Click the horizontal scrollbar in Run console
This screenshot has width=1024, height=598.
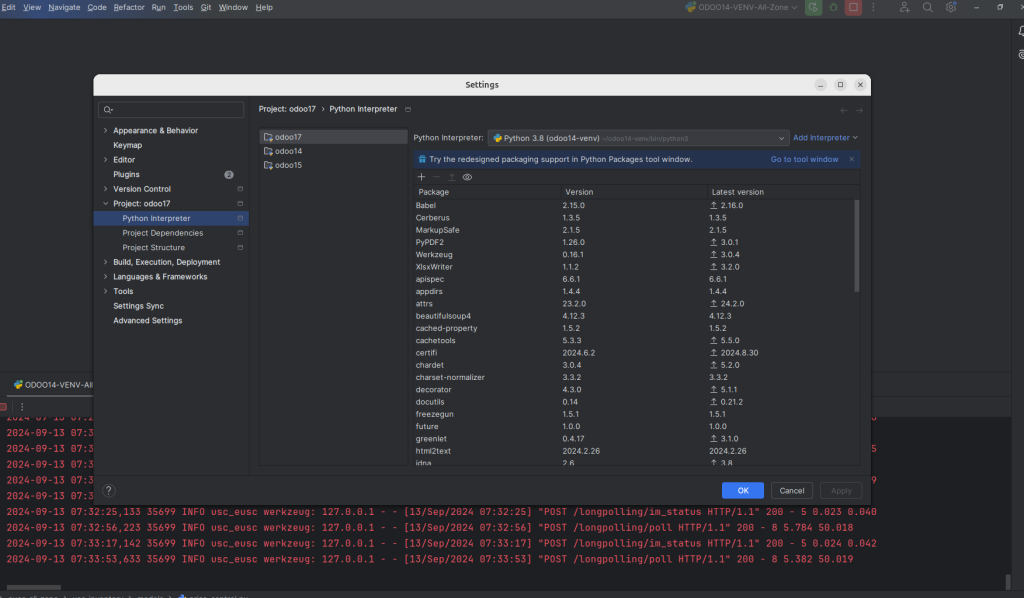coord(33,587)
